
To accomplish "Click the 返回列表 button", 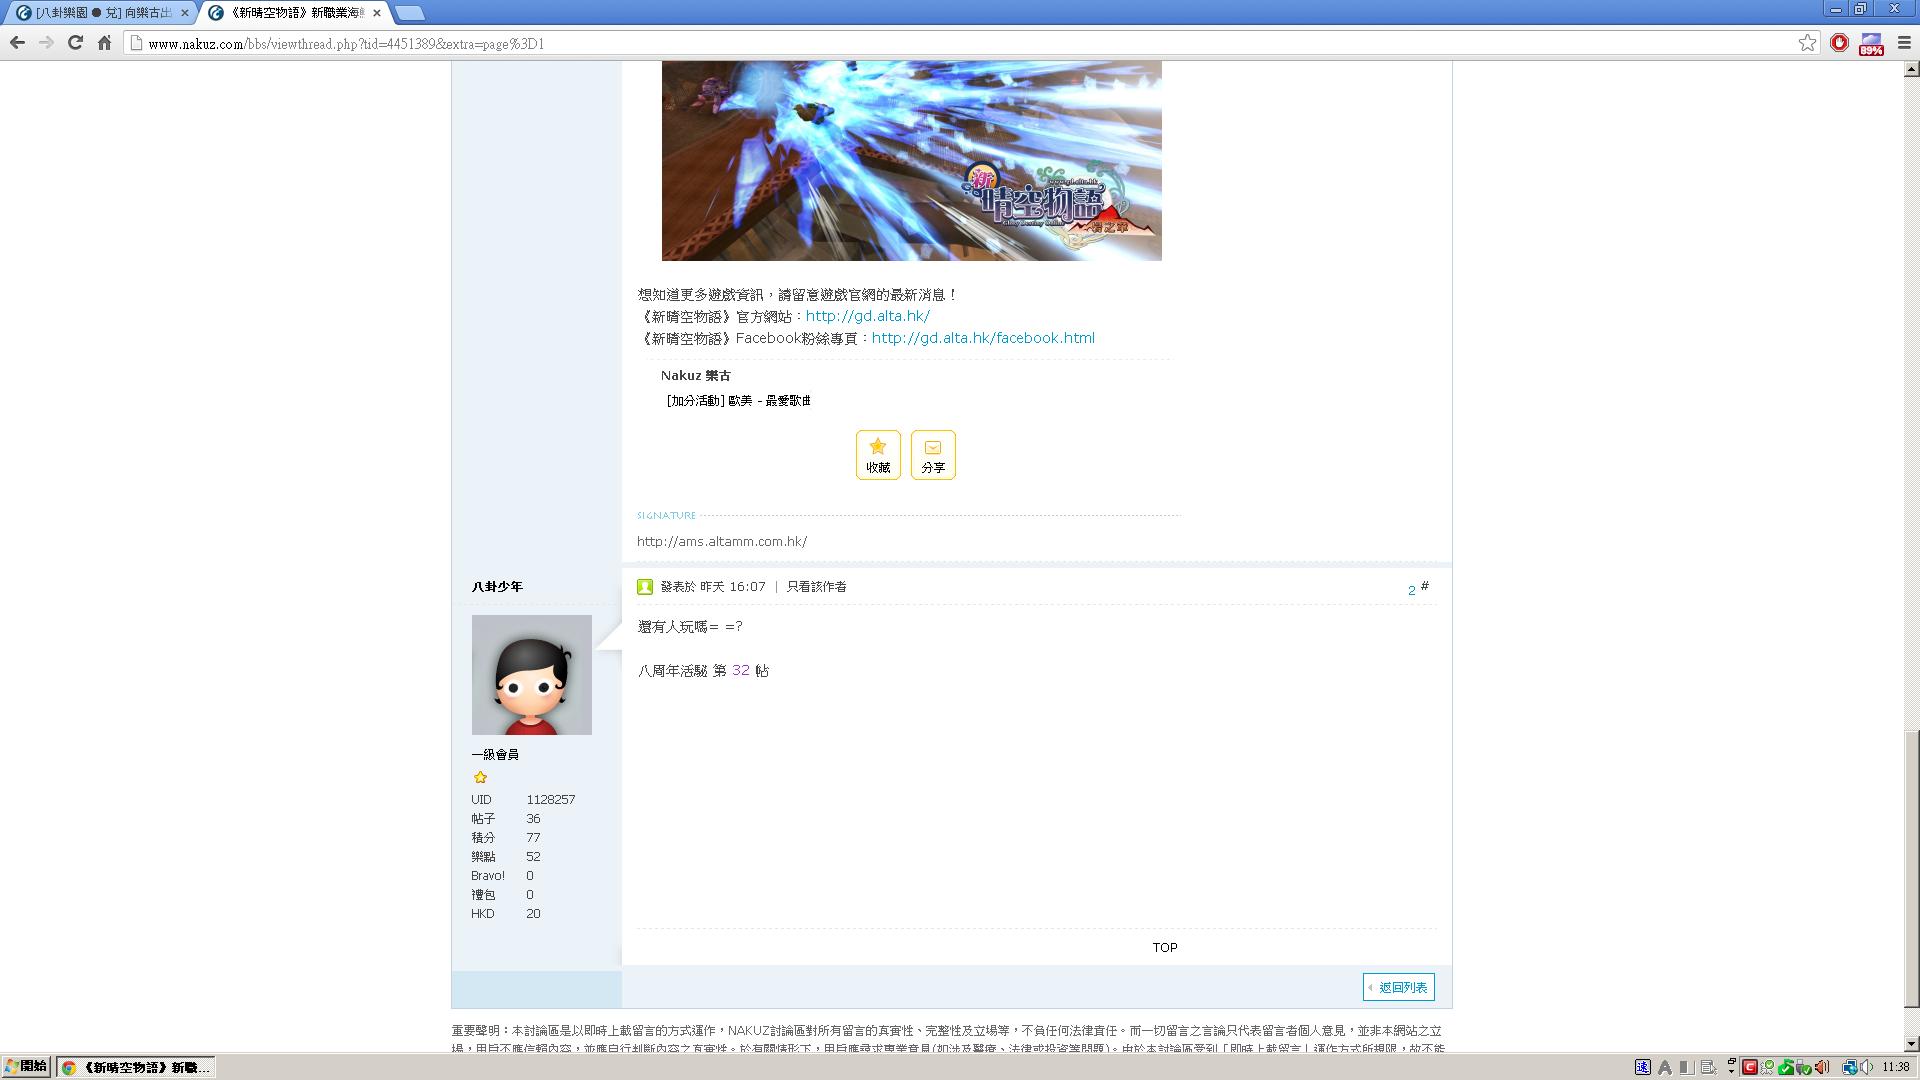I will tap(1399, 987).
